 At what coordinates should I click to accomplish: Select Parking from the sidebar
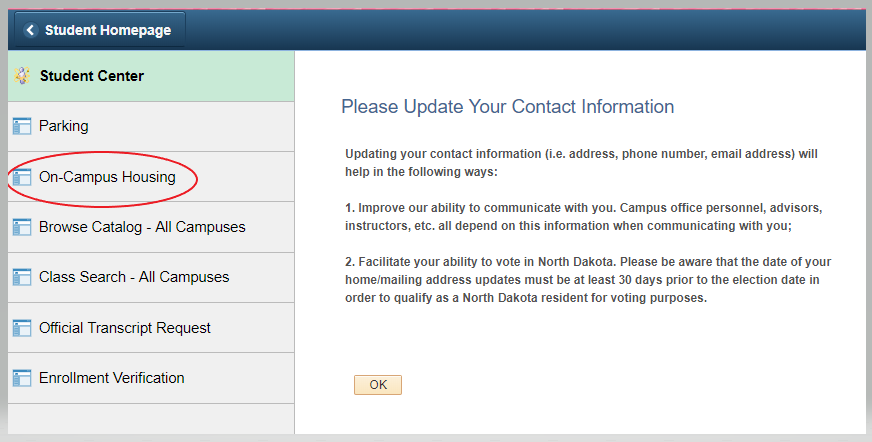tap(64, 126)
